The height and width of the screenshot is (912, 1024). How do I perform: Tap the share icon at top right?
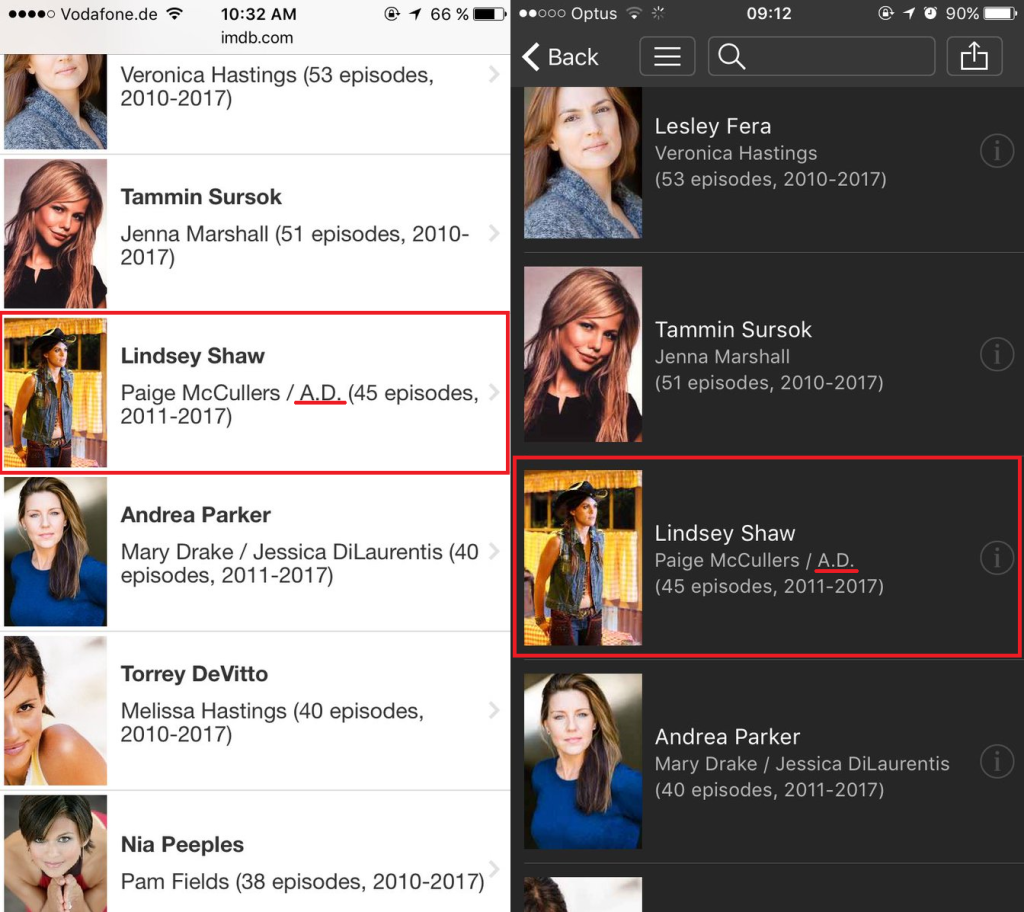974,56
